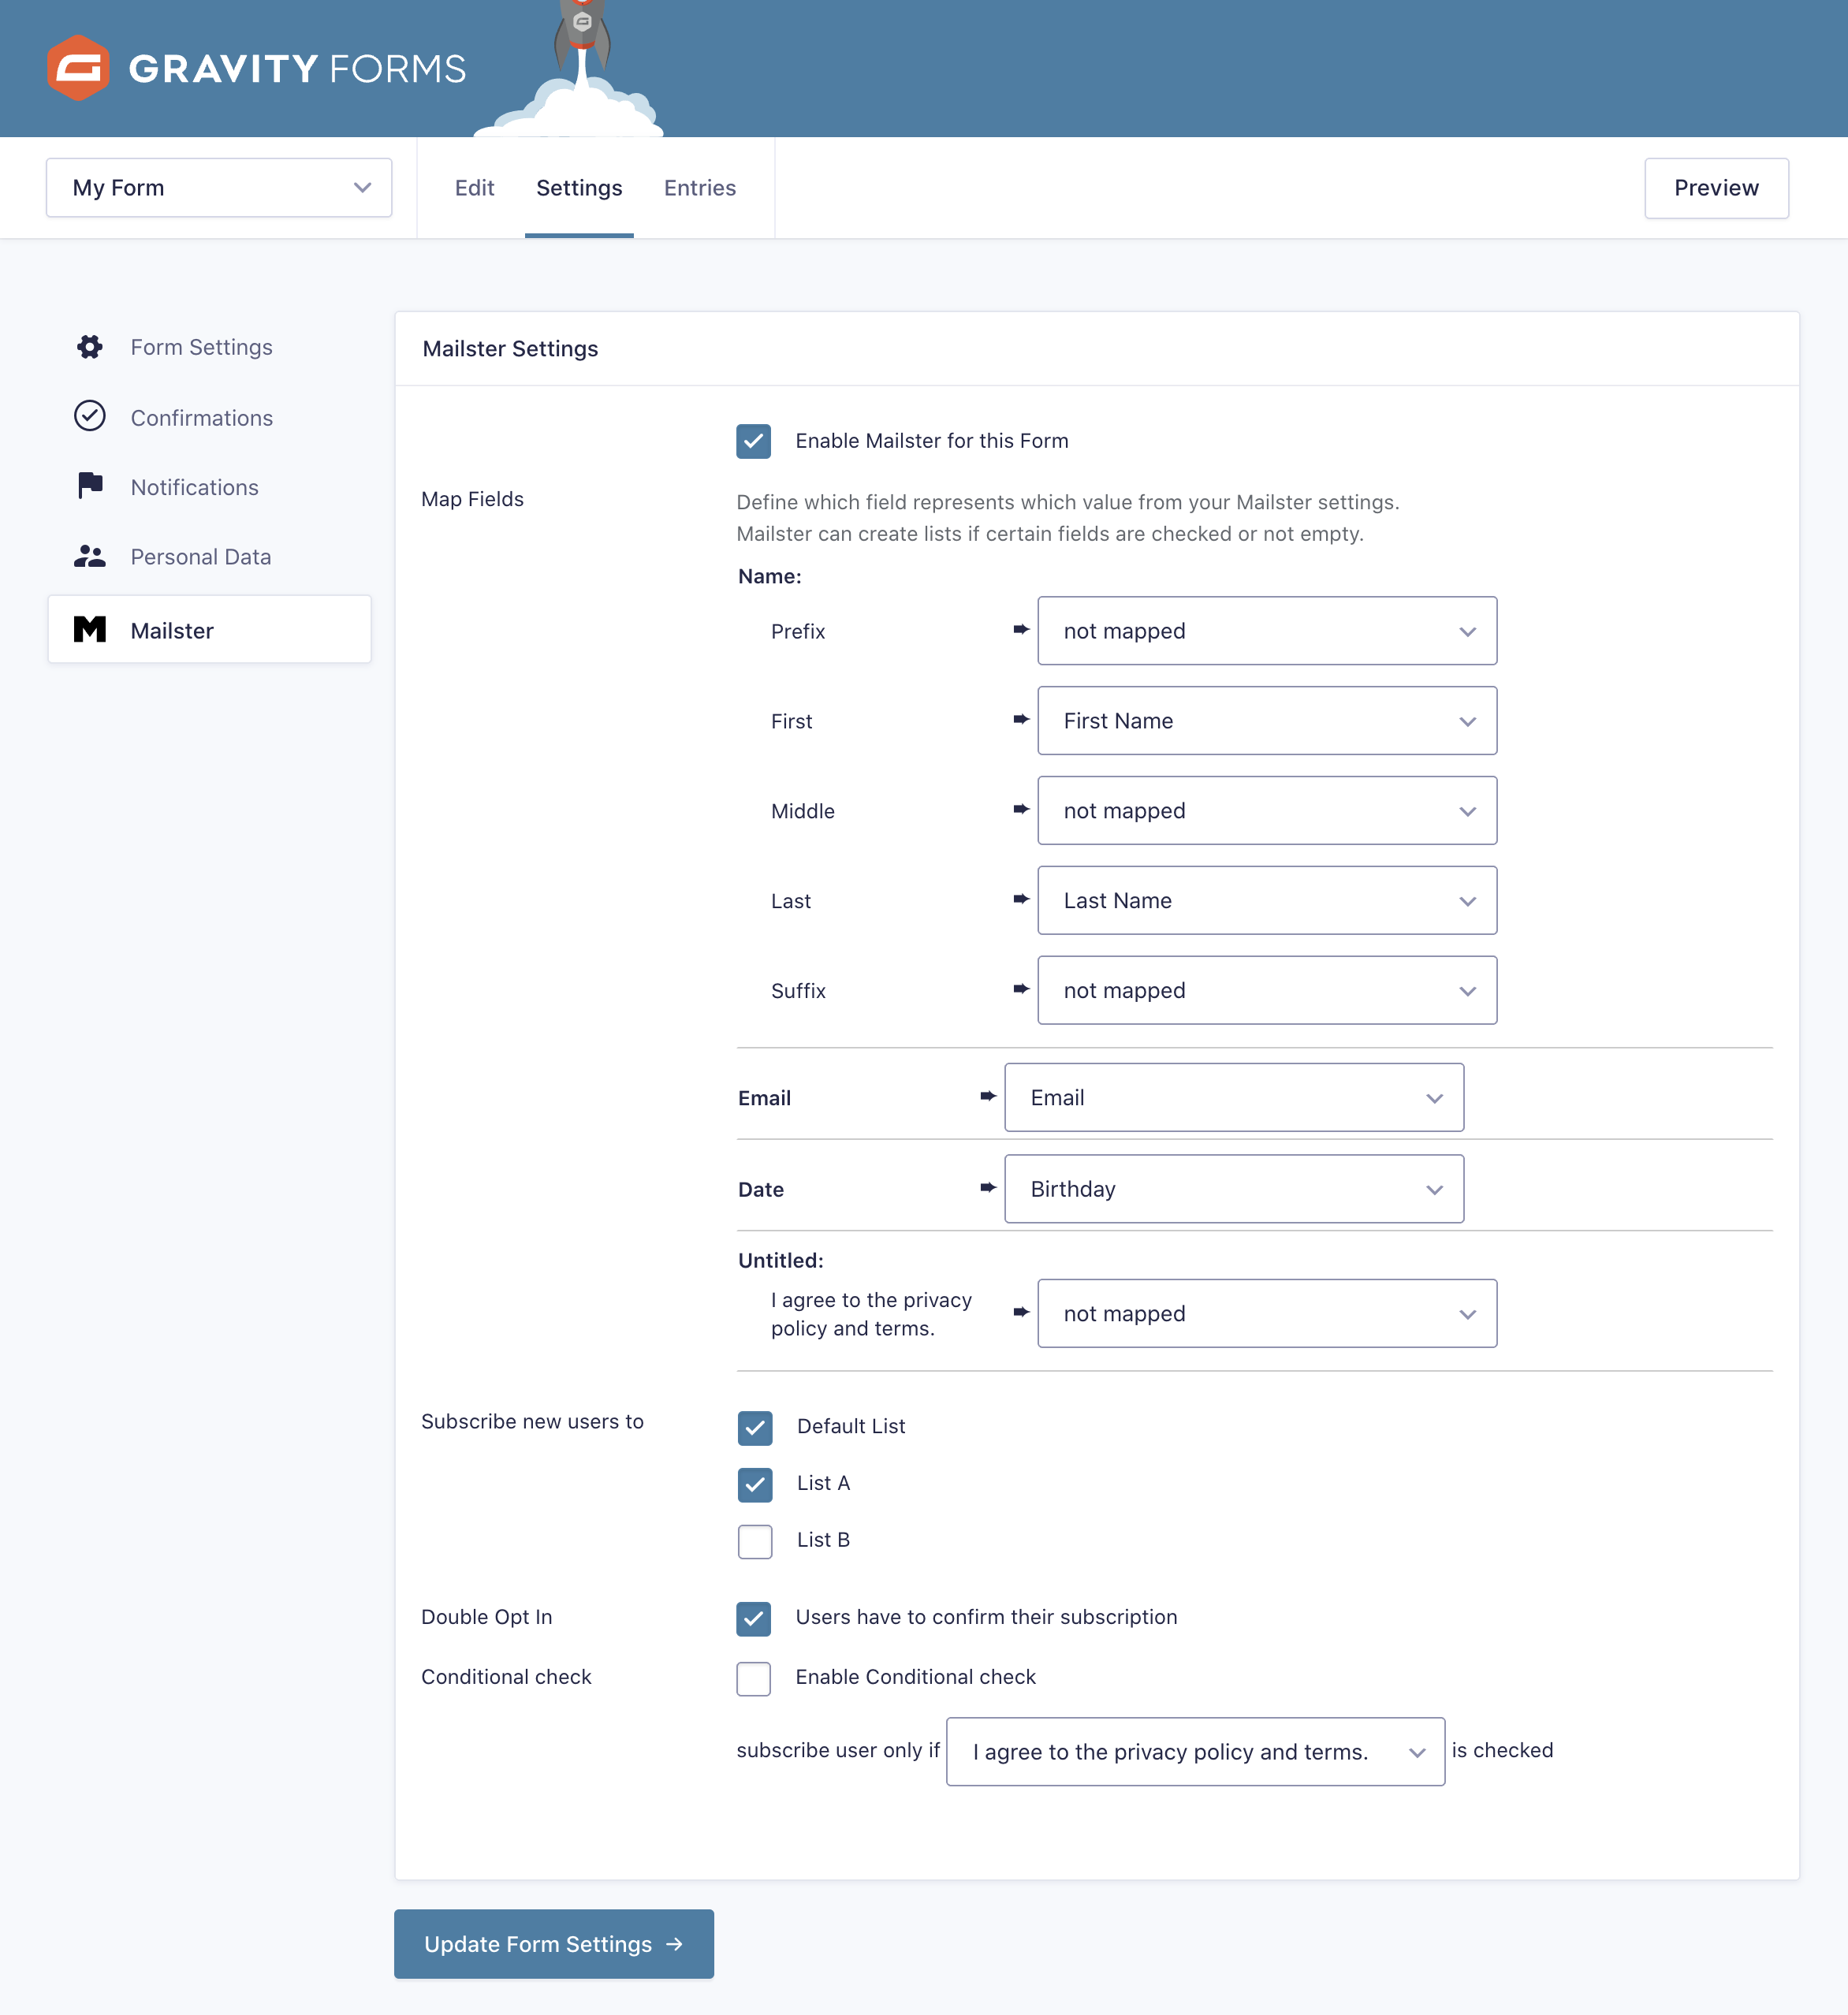The image size is (1848, 2015).
Task: Click the Mailster M icon in sidebar
Action: pos(90,630)
